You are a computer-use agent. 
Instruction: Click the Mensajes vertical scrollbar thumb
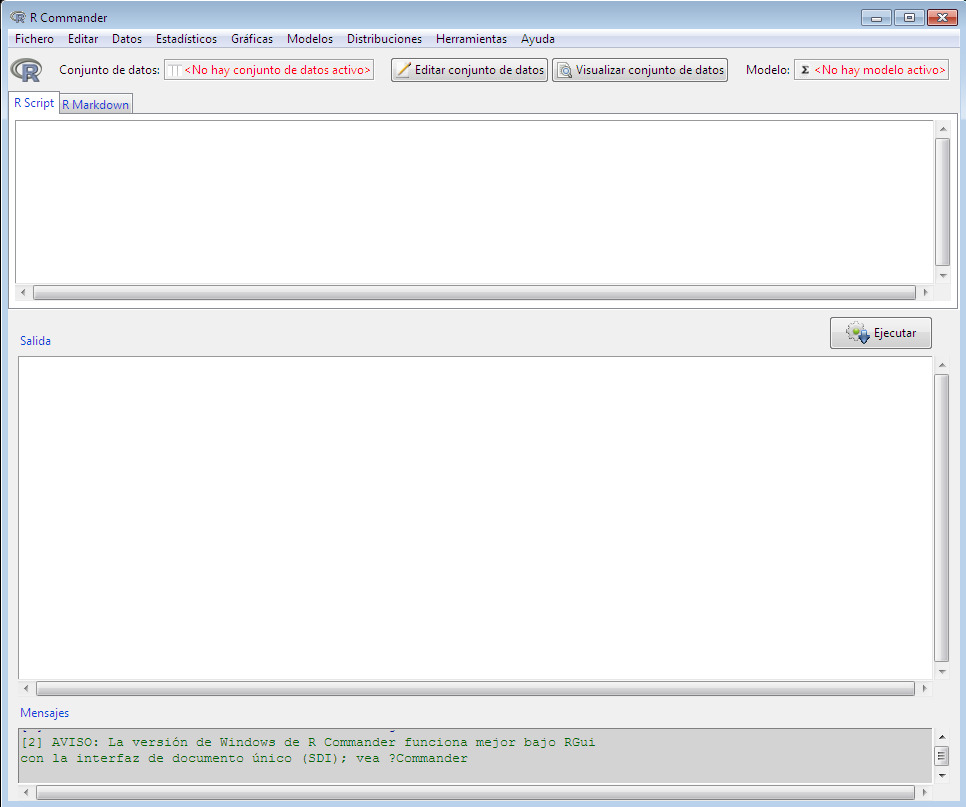pos(941,756)
